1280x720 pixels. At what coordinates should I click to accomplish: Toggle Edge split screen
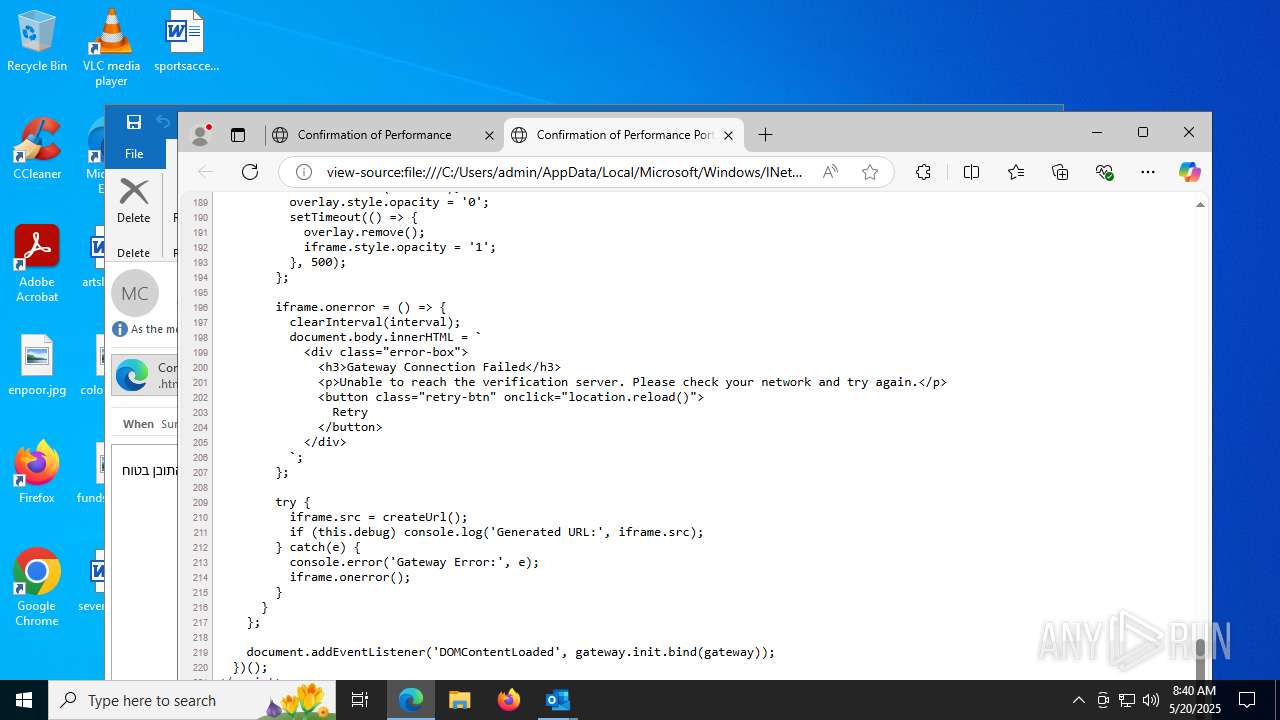(971, 172)
